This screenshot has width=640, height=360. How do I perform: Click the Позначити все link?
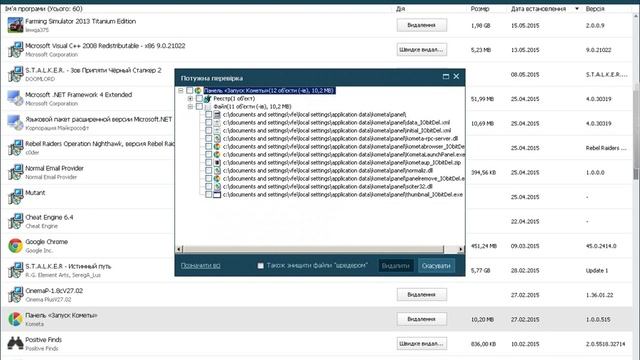pos(200,266)
